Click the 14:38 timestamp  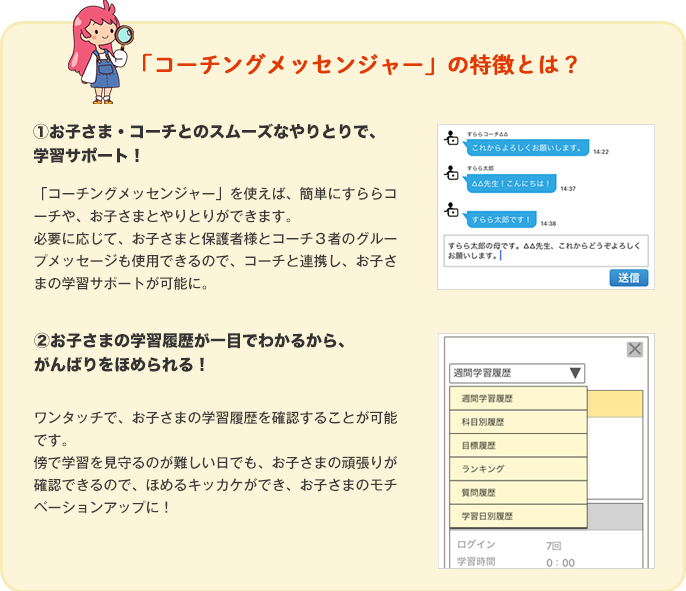(x=548, y=224)
